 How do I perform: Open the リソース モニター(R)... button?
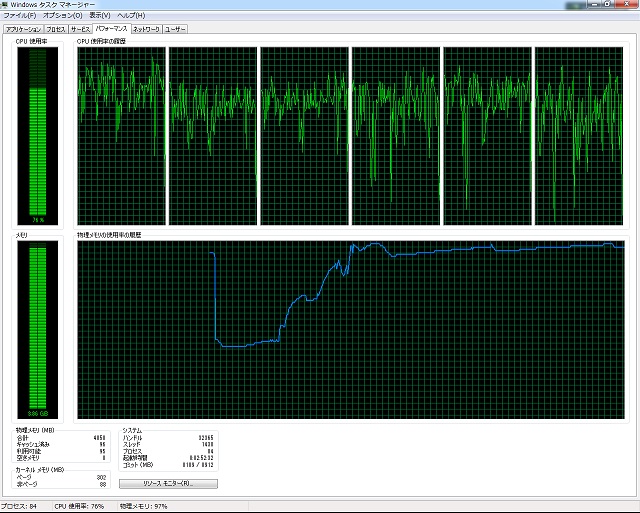pyautogui.click(x=168, y=484)
